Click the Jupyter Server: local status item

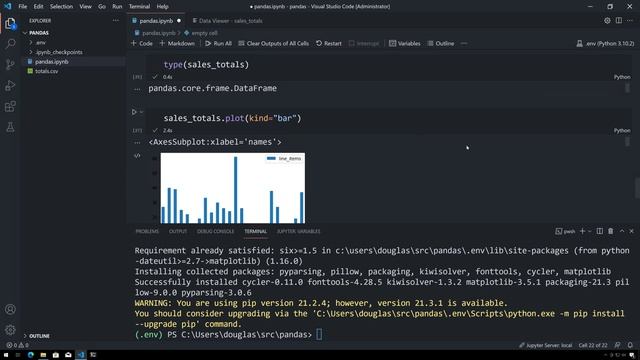click(x=545, y=345)
